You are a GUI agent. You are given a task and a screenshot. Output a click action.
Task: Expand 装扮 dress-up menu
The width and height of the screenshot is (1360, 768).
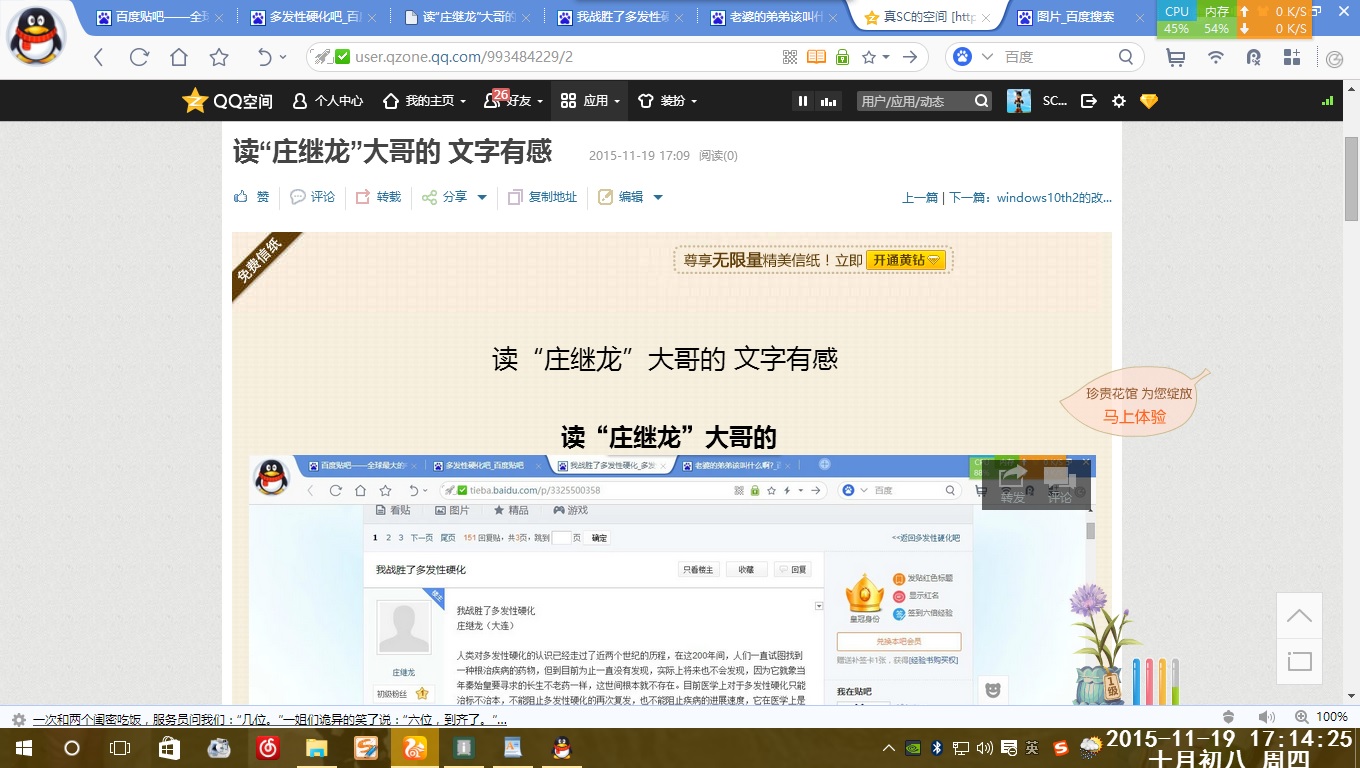click(x=667, y=101)
